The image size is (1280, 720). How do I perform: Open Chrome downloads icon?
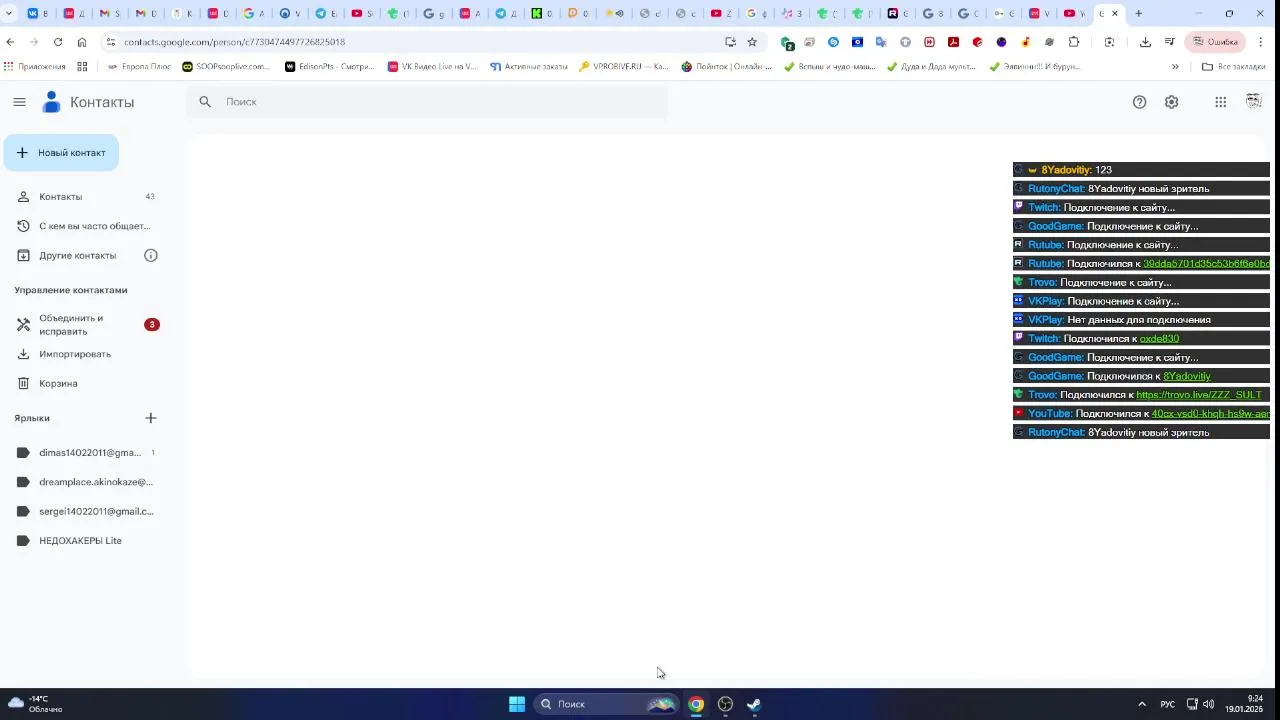tap(1145, 42)
